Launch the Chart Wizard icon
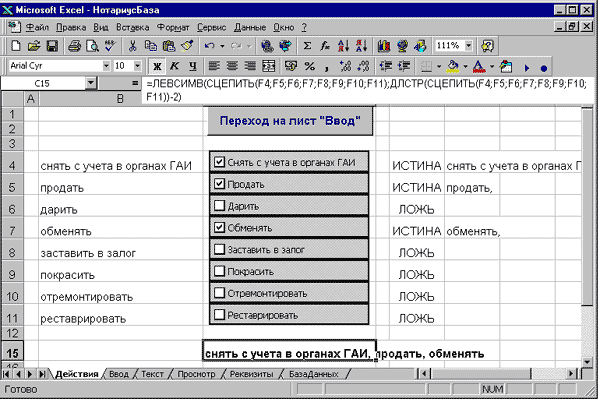Screen dimensions: 600x402 tap(384, 46)
